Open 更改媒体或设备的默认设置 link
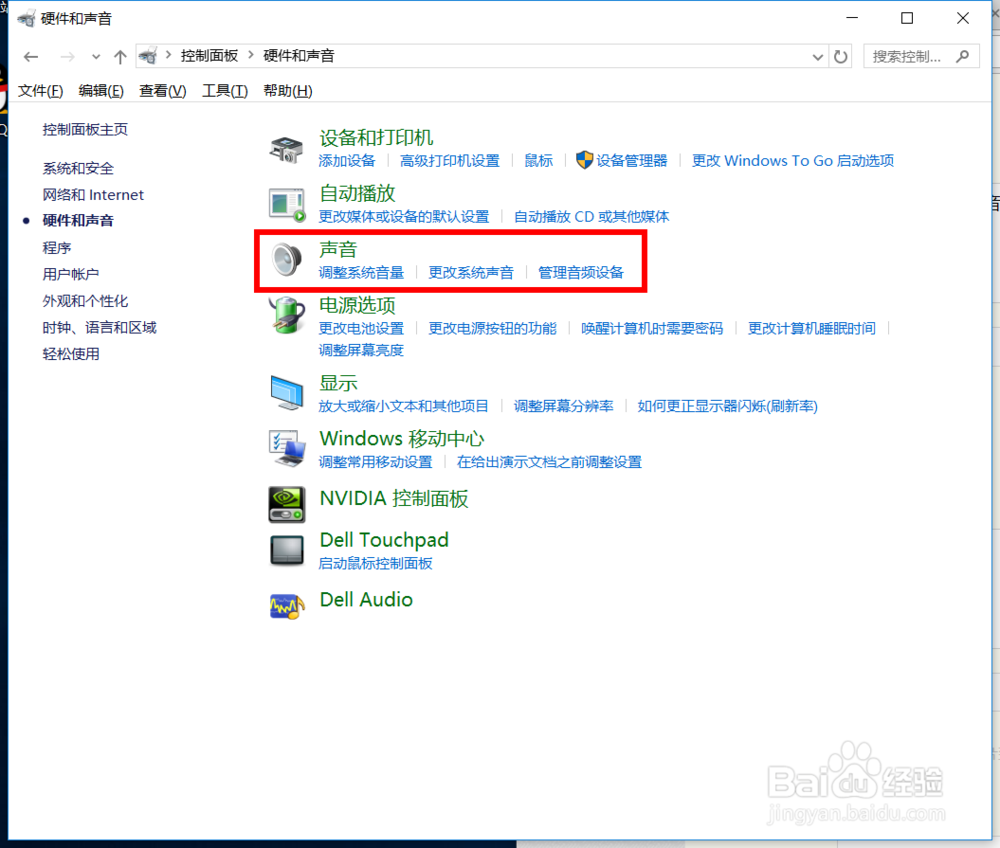 pos(404,217)
